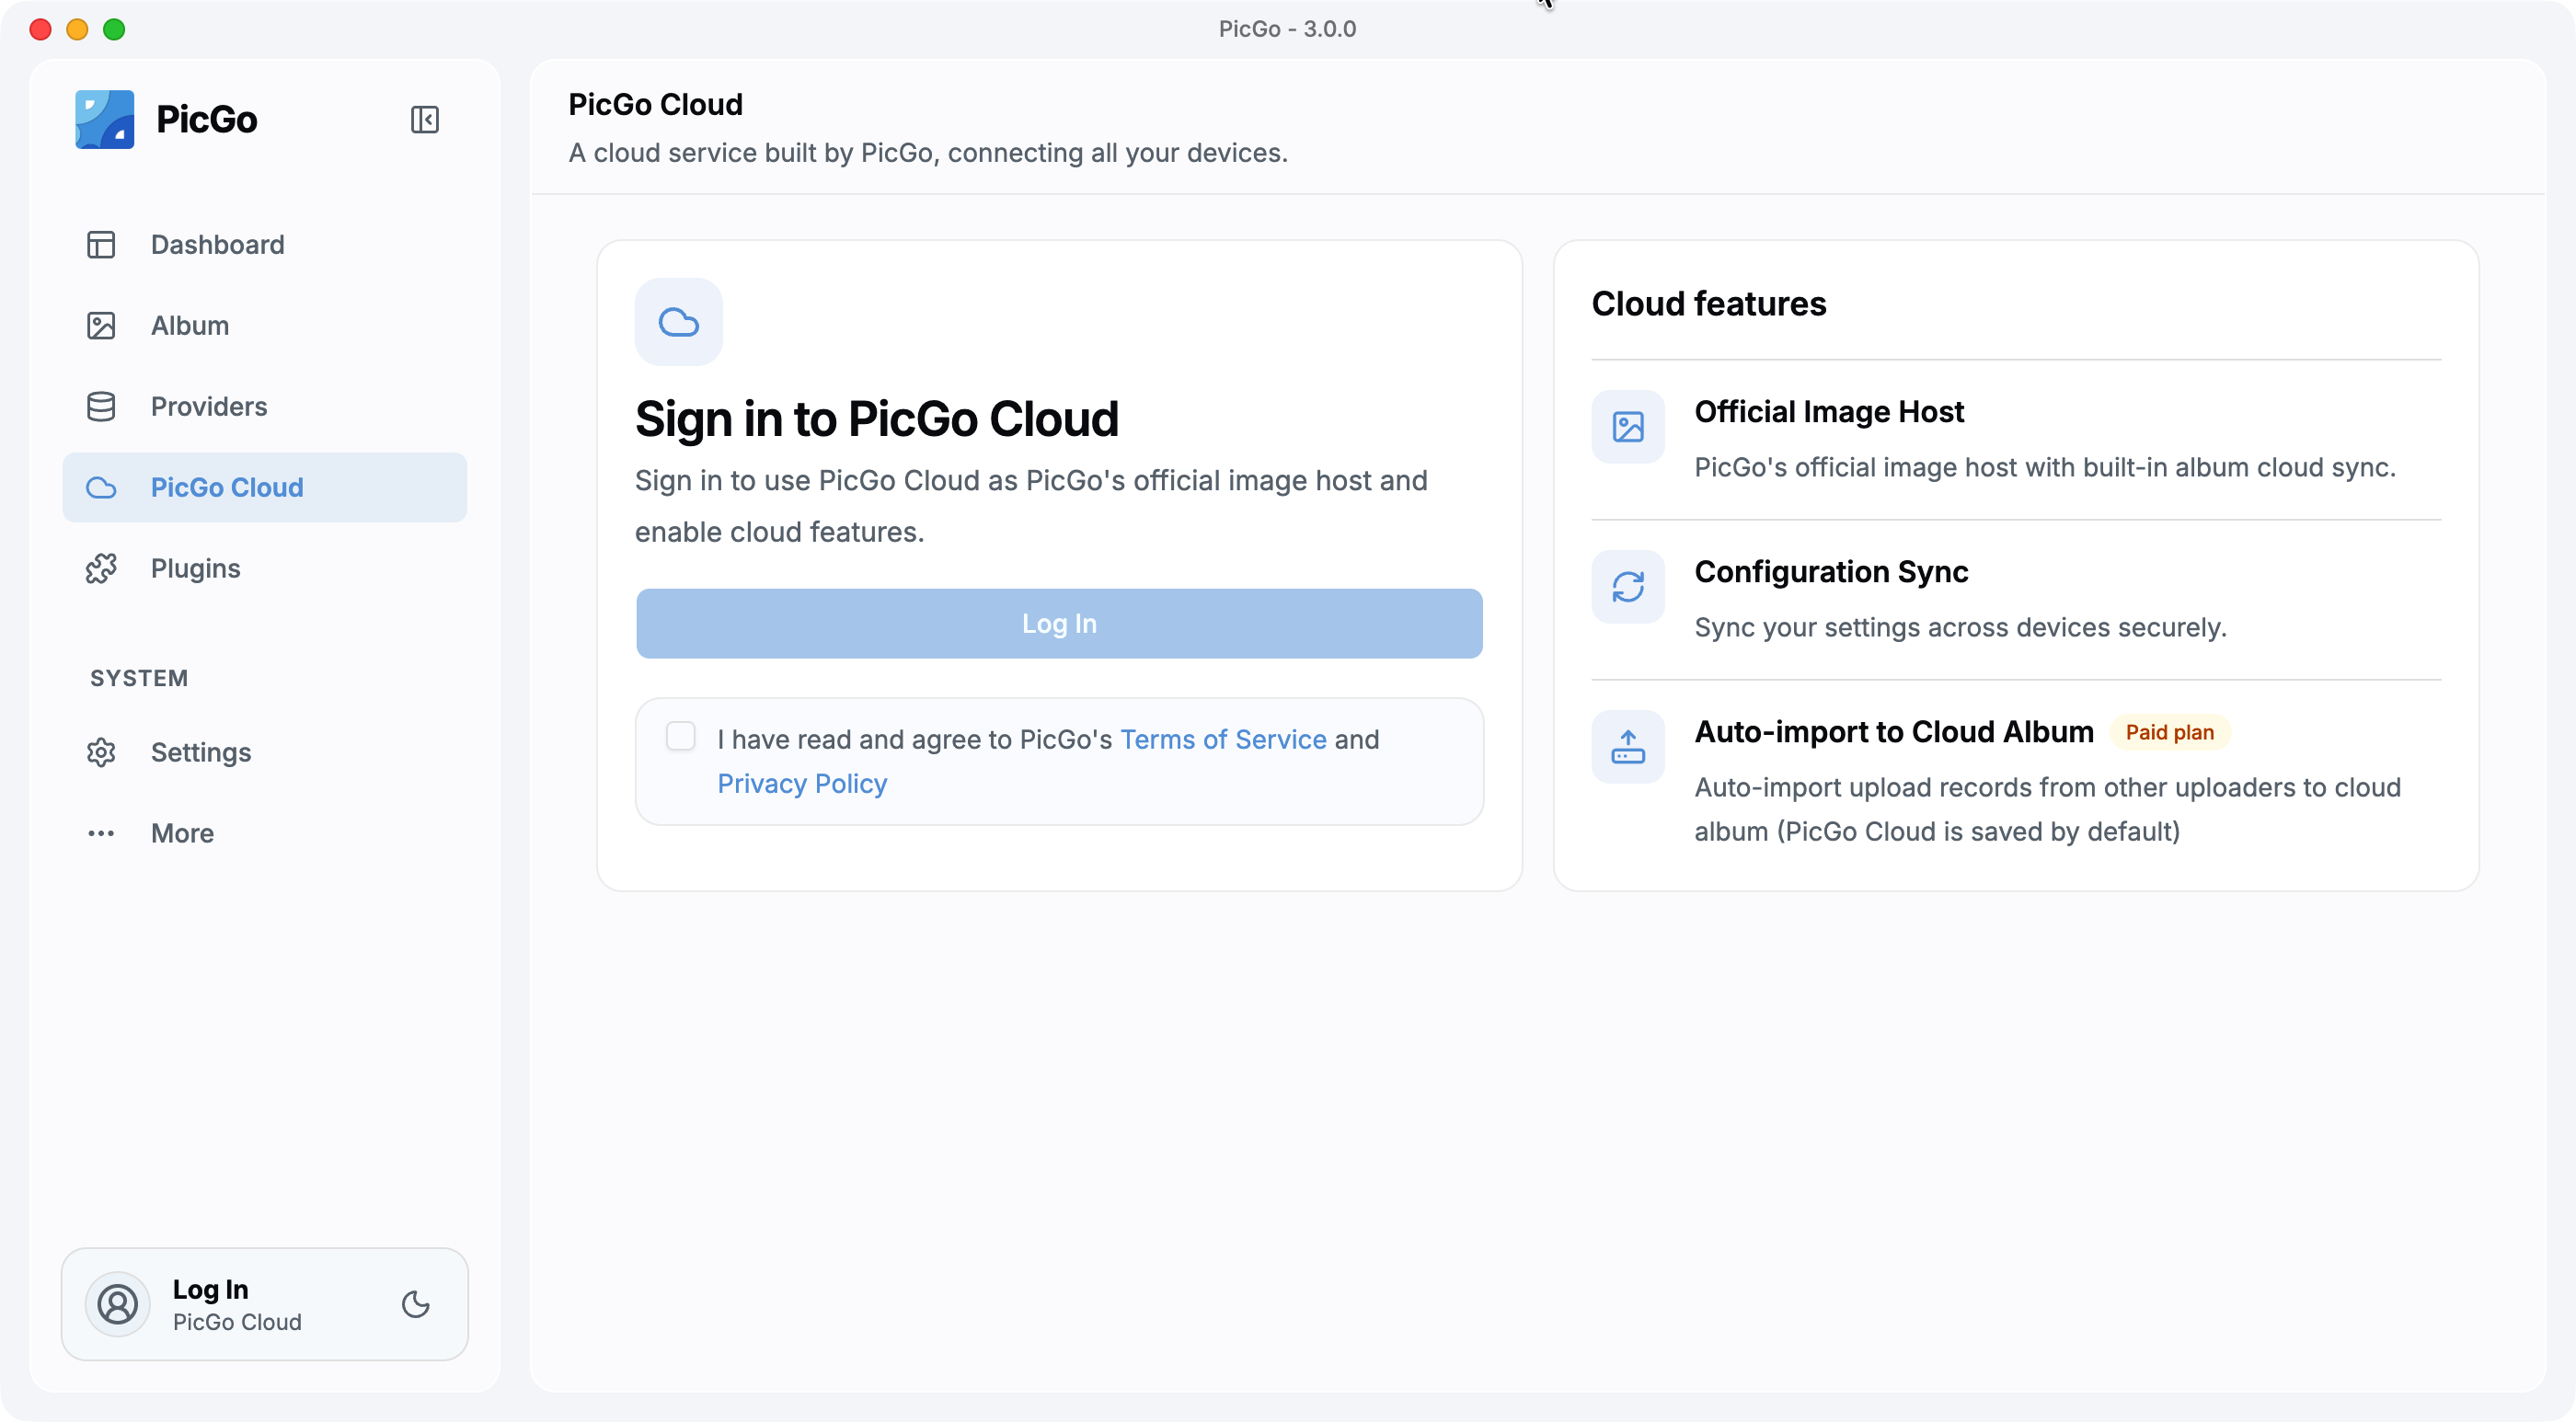Click the Paid plan badge
This screenshot has height=1422, width=2576.
tap(2170, 733)
